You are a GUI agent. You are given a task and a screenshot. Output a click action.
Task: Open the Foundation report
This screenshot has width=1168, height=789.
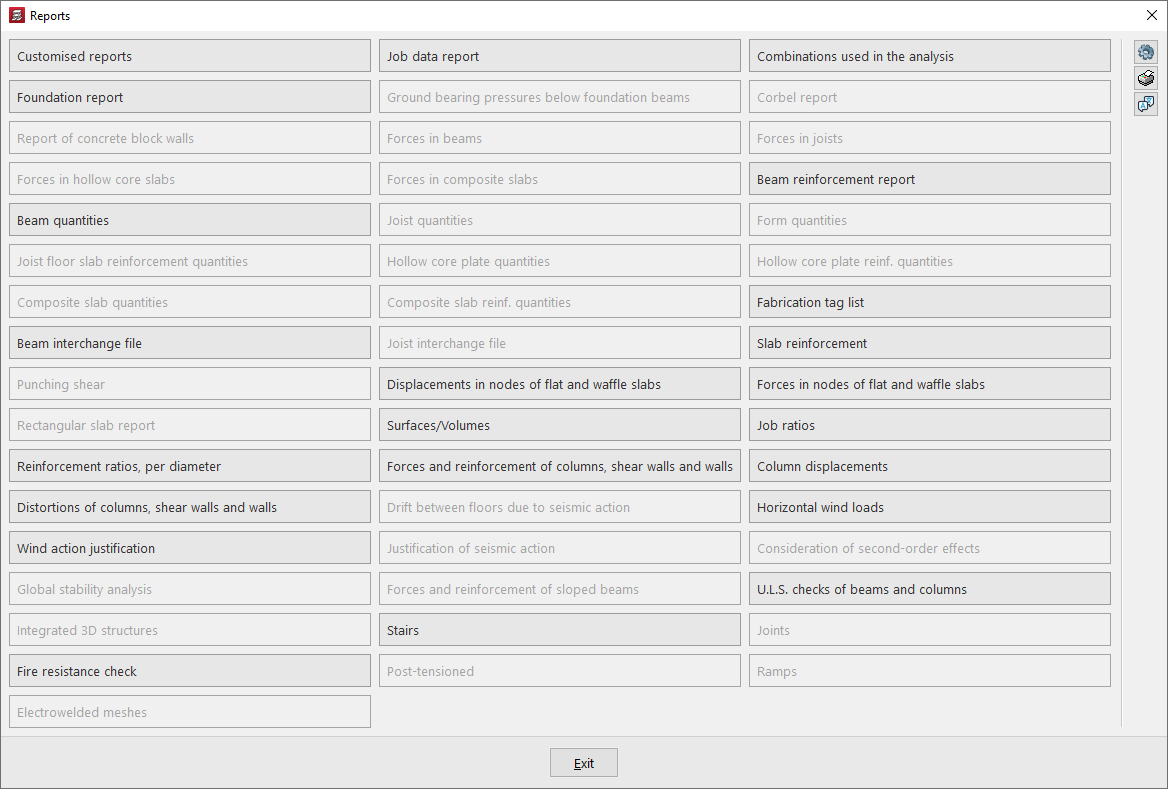(190, 97)
